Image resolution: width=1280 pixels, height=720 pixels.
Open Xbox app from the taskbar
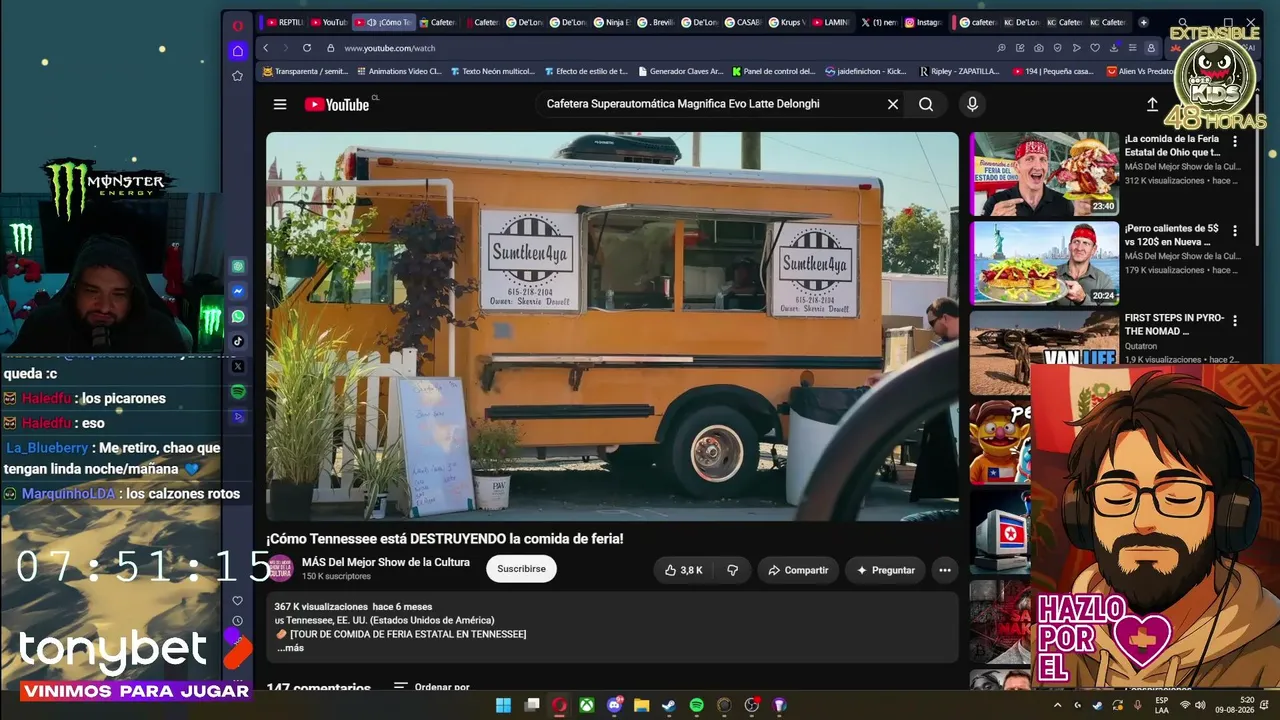coord(587,705)
